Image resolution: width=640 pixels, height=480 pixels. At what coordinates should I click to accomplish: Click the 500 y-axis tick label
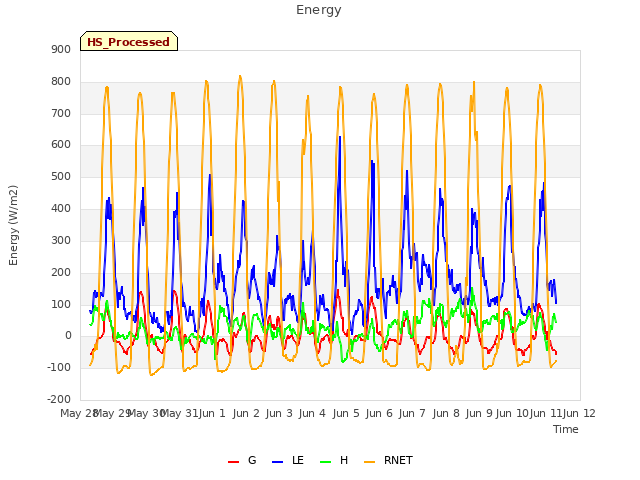tap(61, 177)
